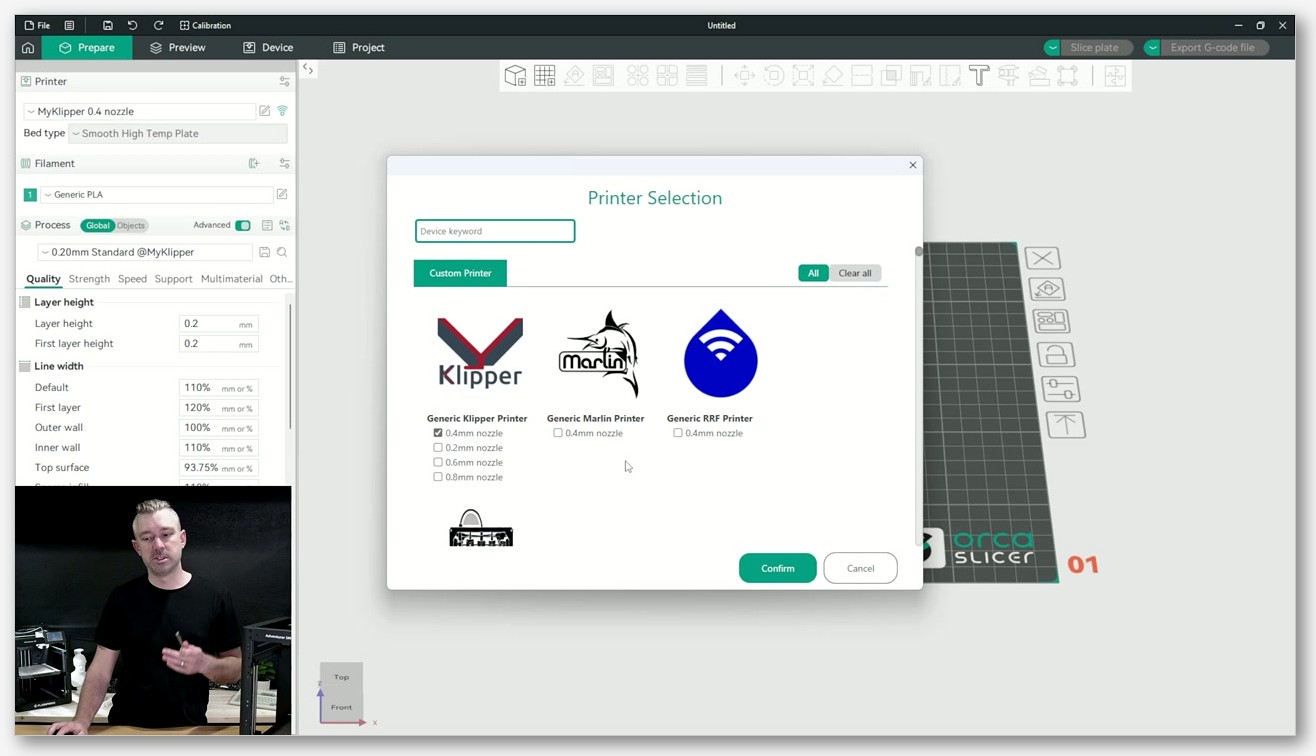Open the Generic PLA filament dropdown

[157, 194]
